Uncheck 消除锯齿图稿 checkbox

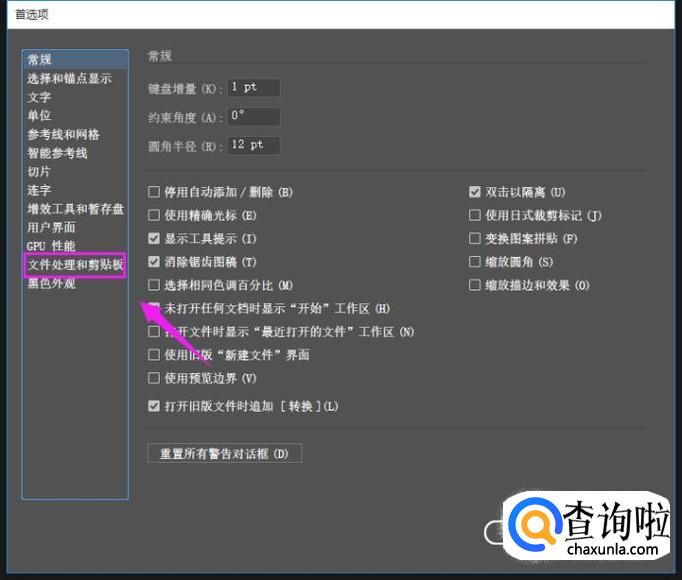tap(154, 262)
